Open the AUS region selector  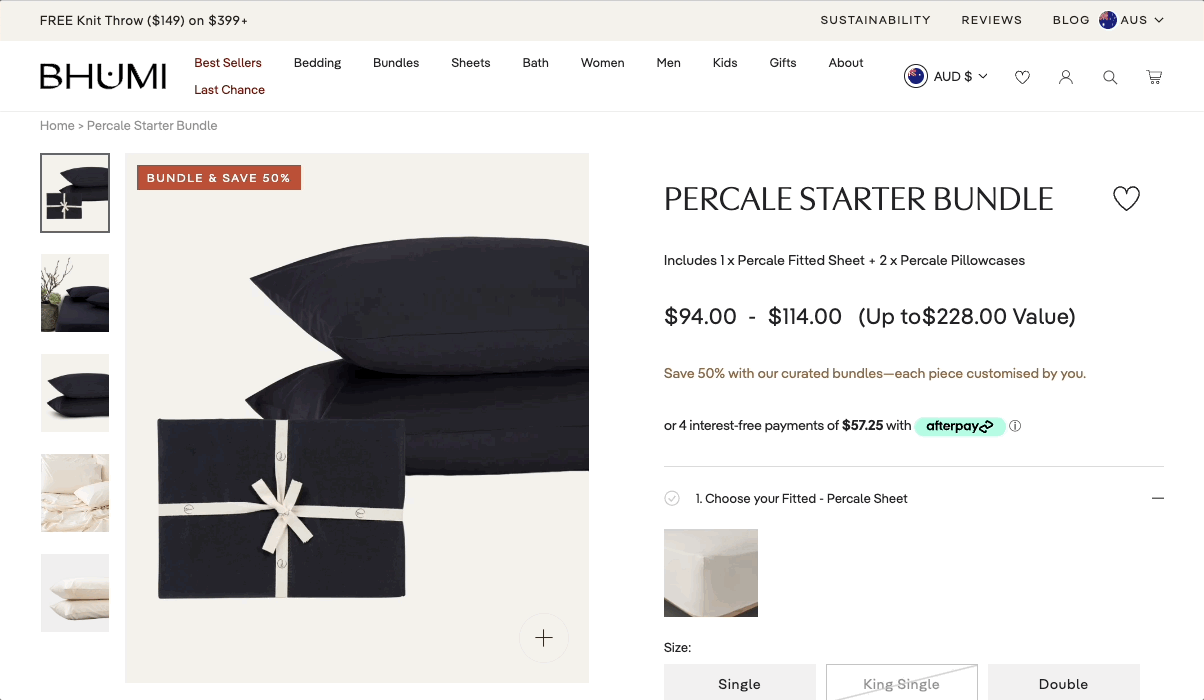(1132, 20)
